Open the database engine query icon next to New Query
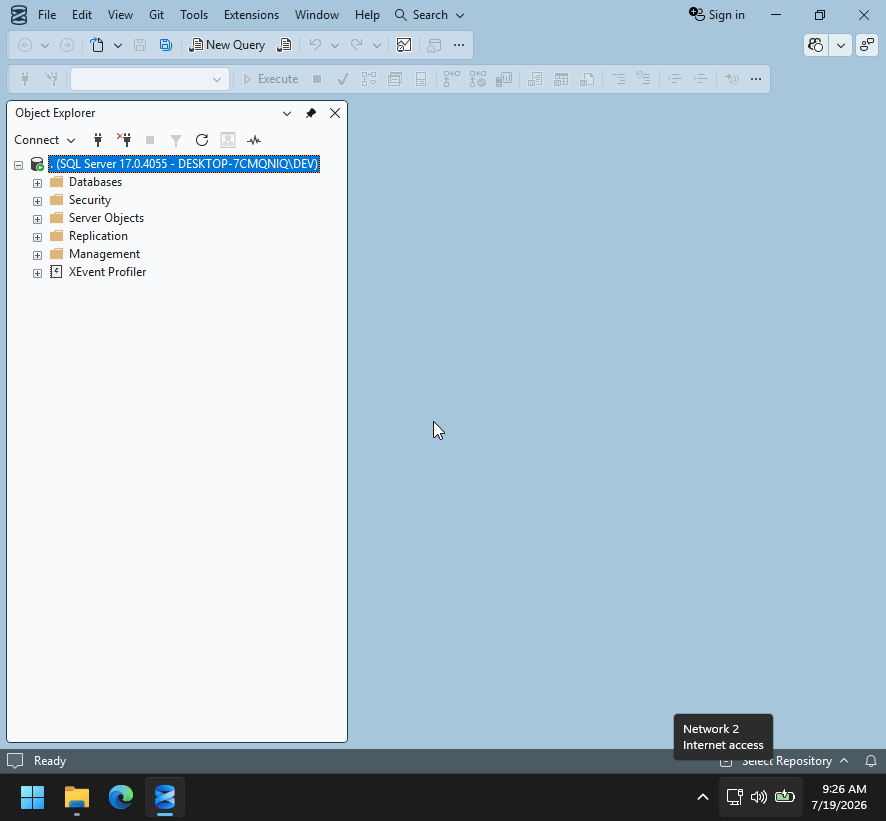This screenshot has width=886, height=821. 284,45
